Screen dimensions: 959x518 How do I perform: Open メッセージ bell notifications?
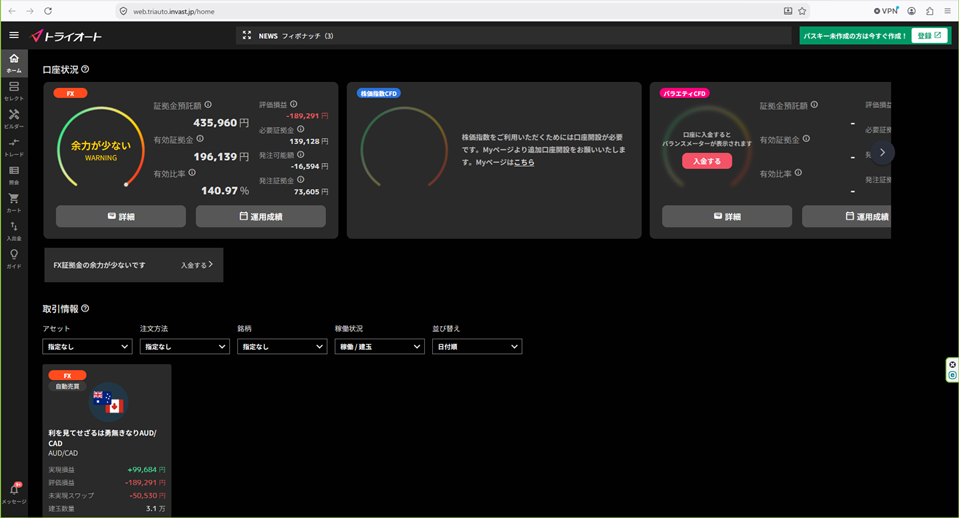(14, 493)
